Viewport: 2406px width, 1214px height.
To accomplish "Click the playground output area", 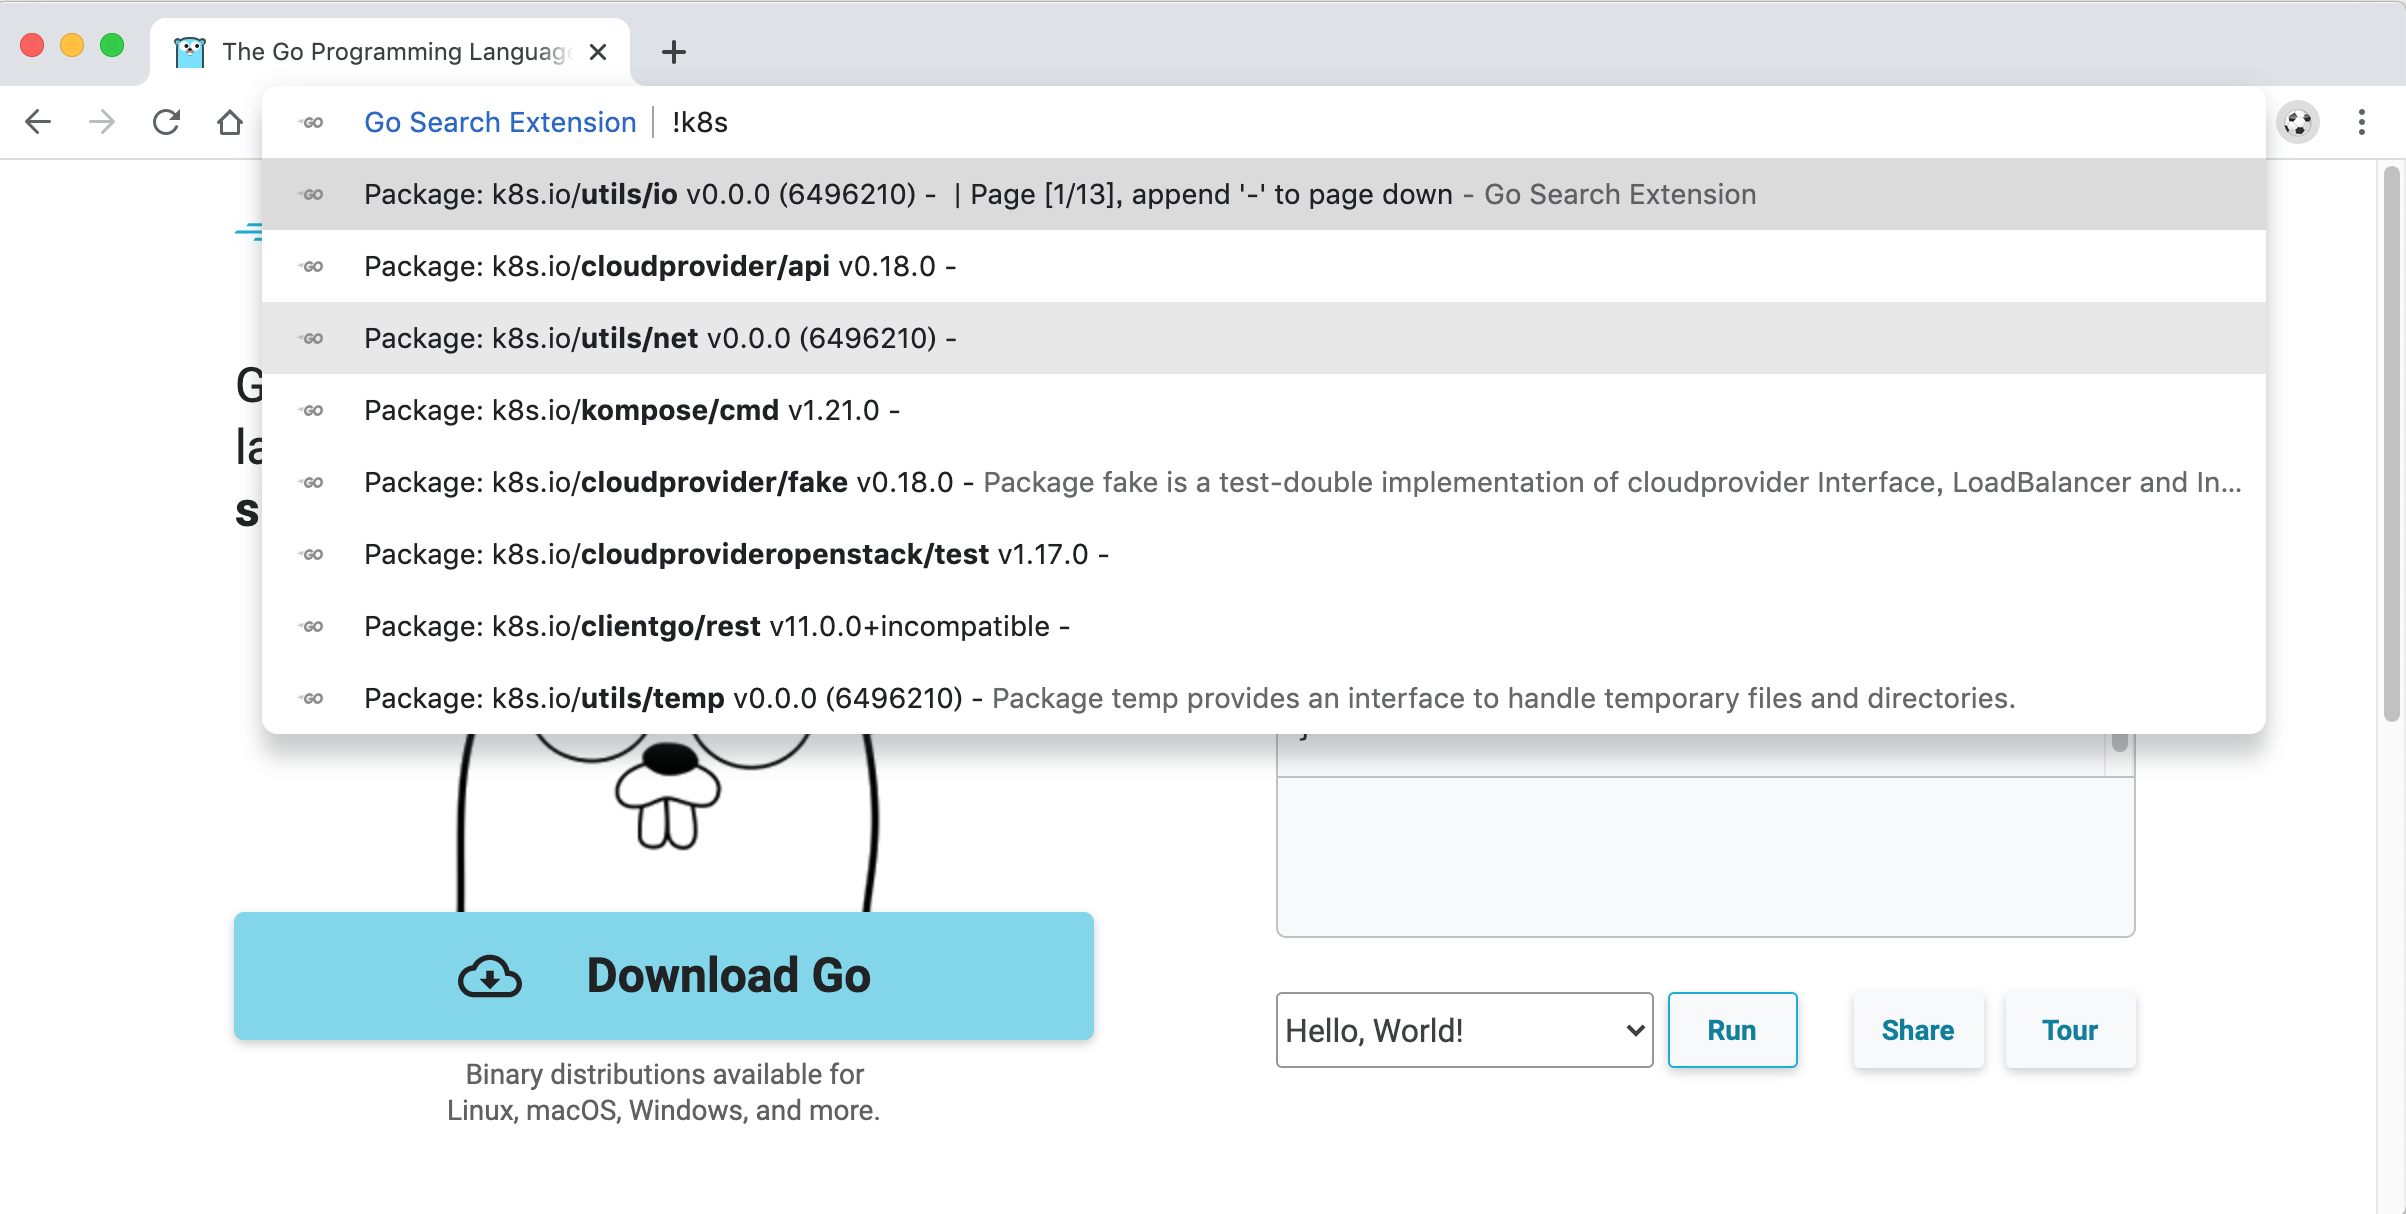I will tap(1706, 857).
